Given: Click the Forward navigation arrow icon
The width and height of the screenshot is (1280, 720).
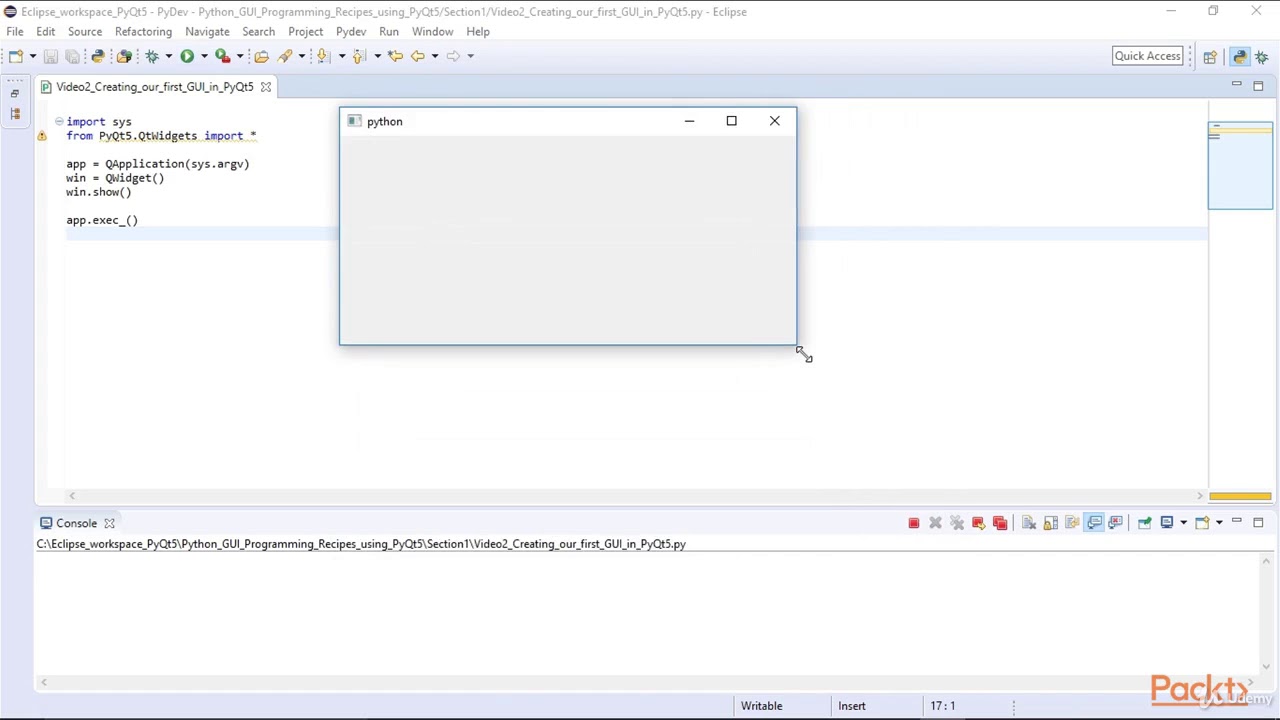Looking at the screenshot, I should coord(453,56).
